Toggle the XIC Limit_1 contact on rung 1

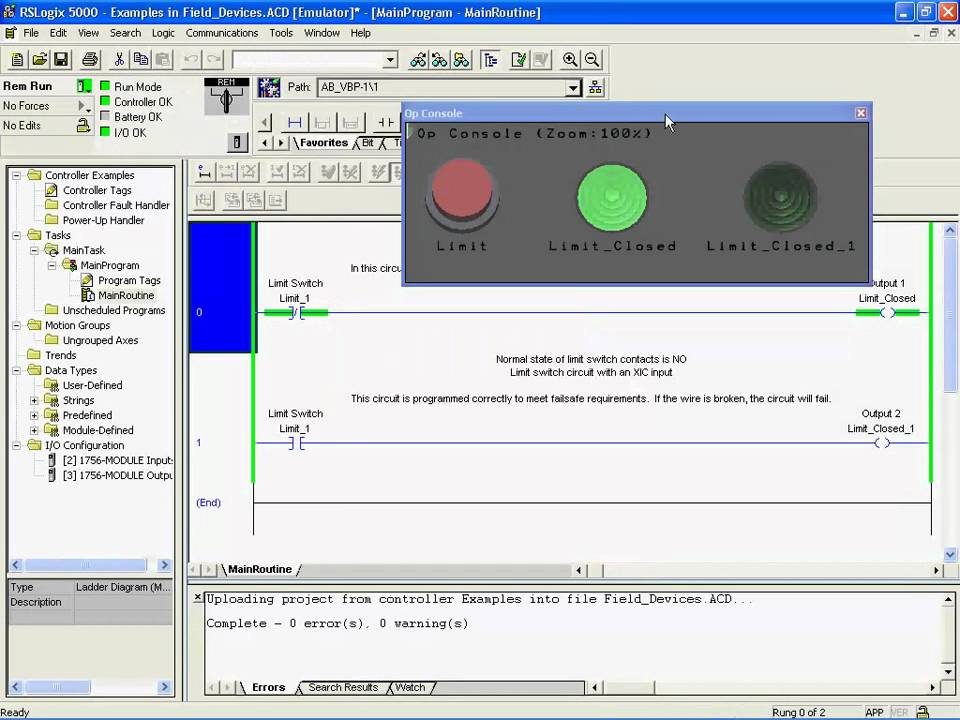click(x=295, y=443)
